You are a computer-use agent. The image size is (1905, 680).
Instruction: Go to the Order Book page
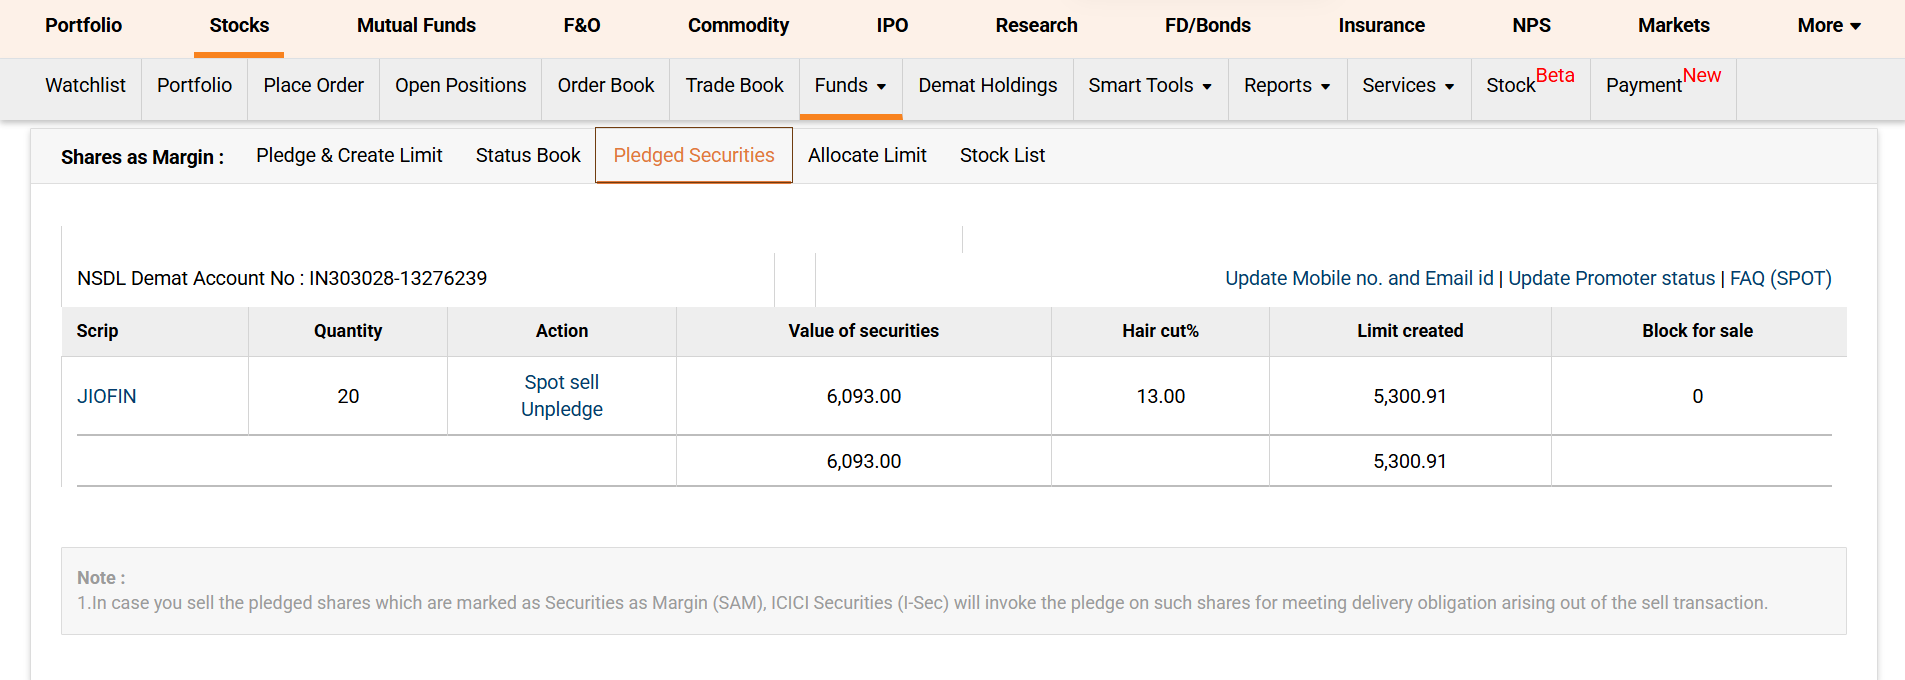tap(605, 86)
